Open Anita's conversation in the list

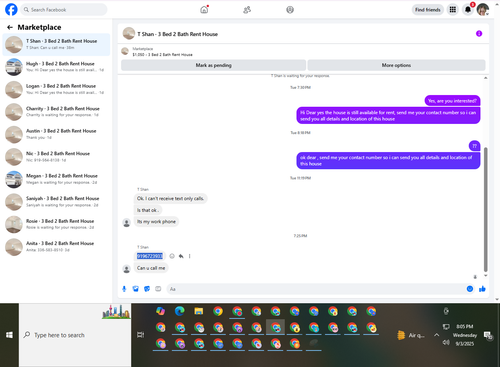click(x=56, y=247)
